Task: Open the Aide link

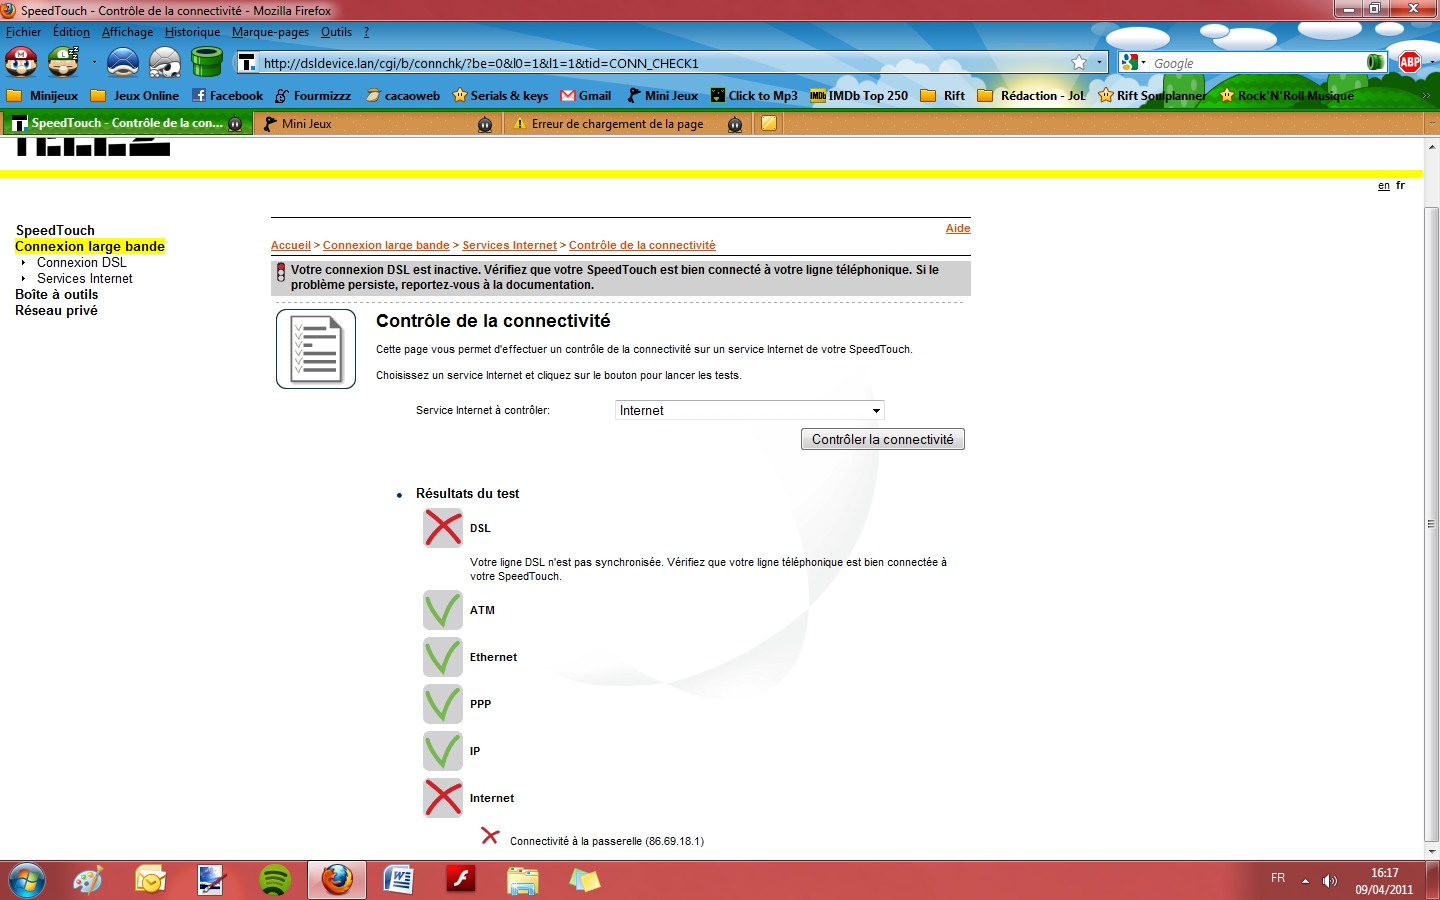Action: tap(958, 228)
